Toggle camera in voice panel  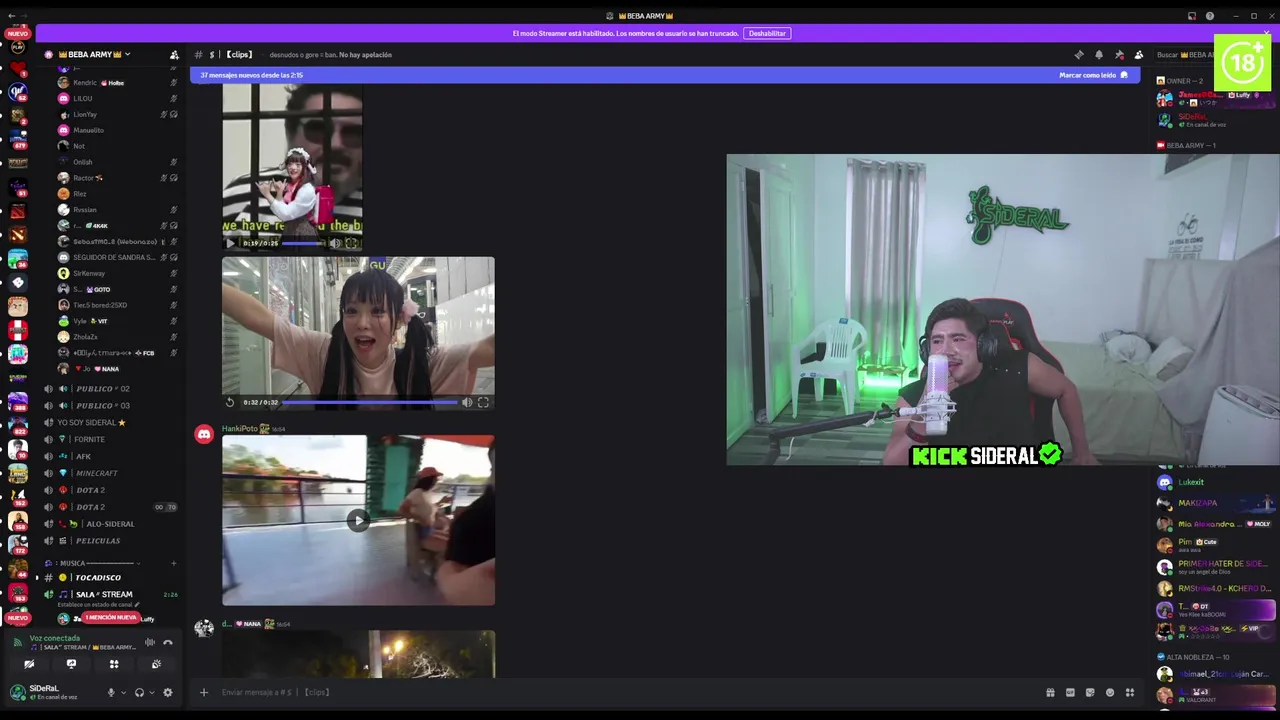29,664
